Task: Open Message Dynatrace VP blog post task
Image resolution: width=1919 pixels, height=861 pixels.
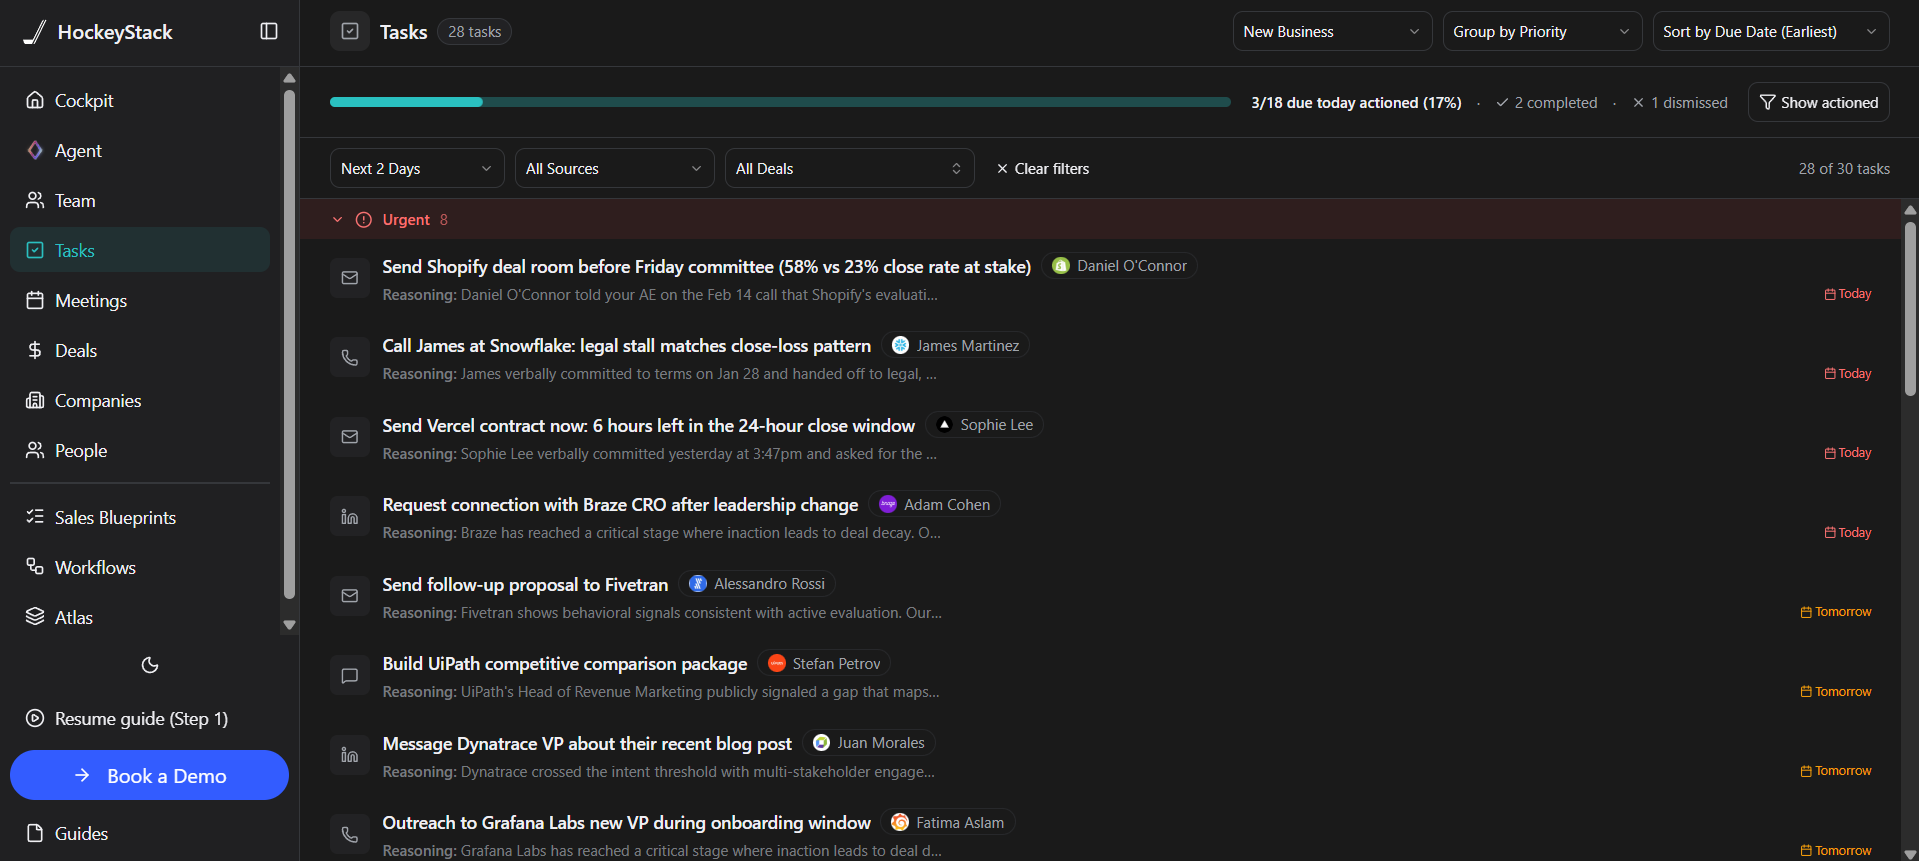Action: (587, 743)
